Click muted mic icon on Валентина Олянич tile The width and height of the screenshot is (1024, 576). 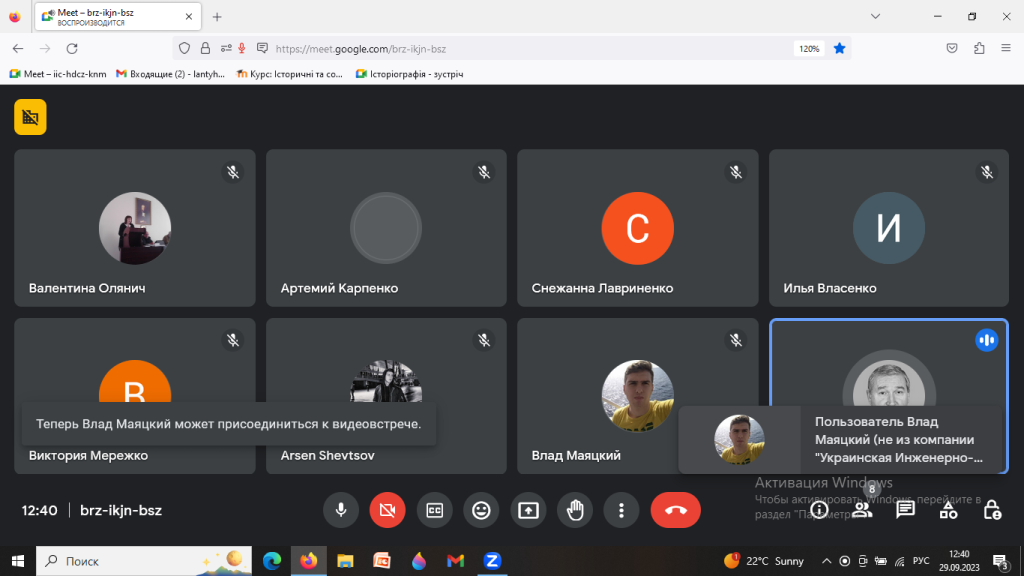[232, 172]
